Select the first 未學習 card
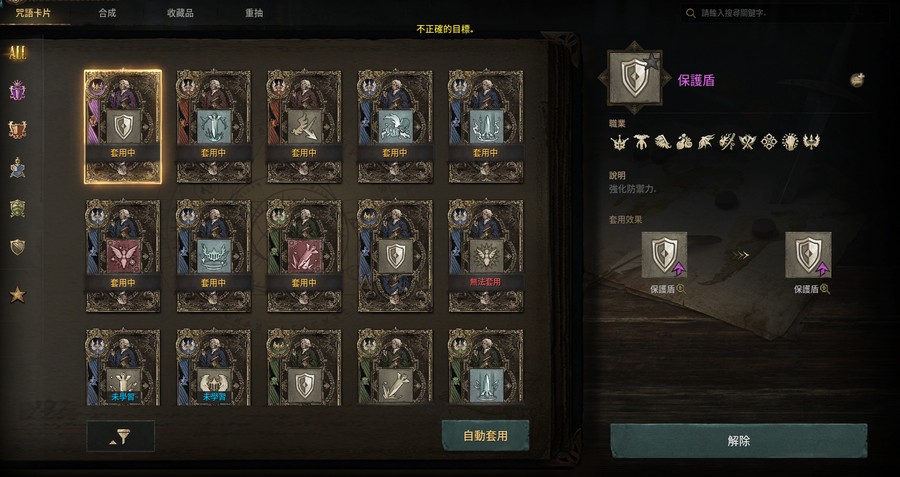This screenshot has width=900, height=477. coord(123,367)
